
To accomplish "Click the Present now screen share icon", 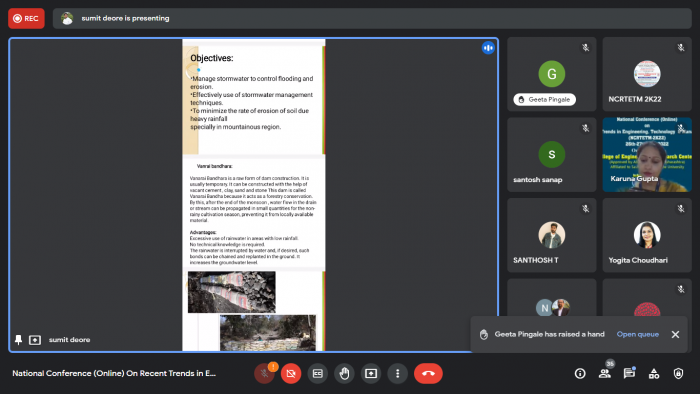I will click(x=371, y=373).
